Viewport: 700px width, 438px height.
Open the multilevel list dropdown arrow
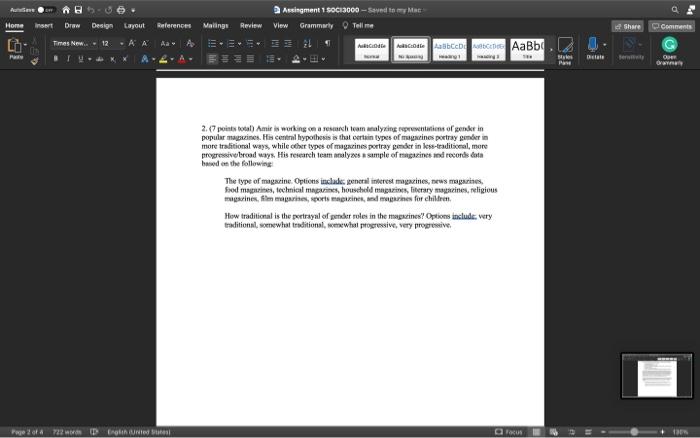click(258, 44)
